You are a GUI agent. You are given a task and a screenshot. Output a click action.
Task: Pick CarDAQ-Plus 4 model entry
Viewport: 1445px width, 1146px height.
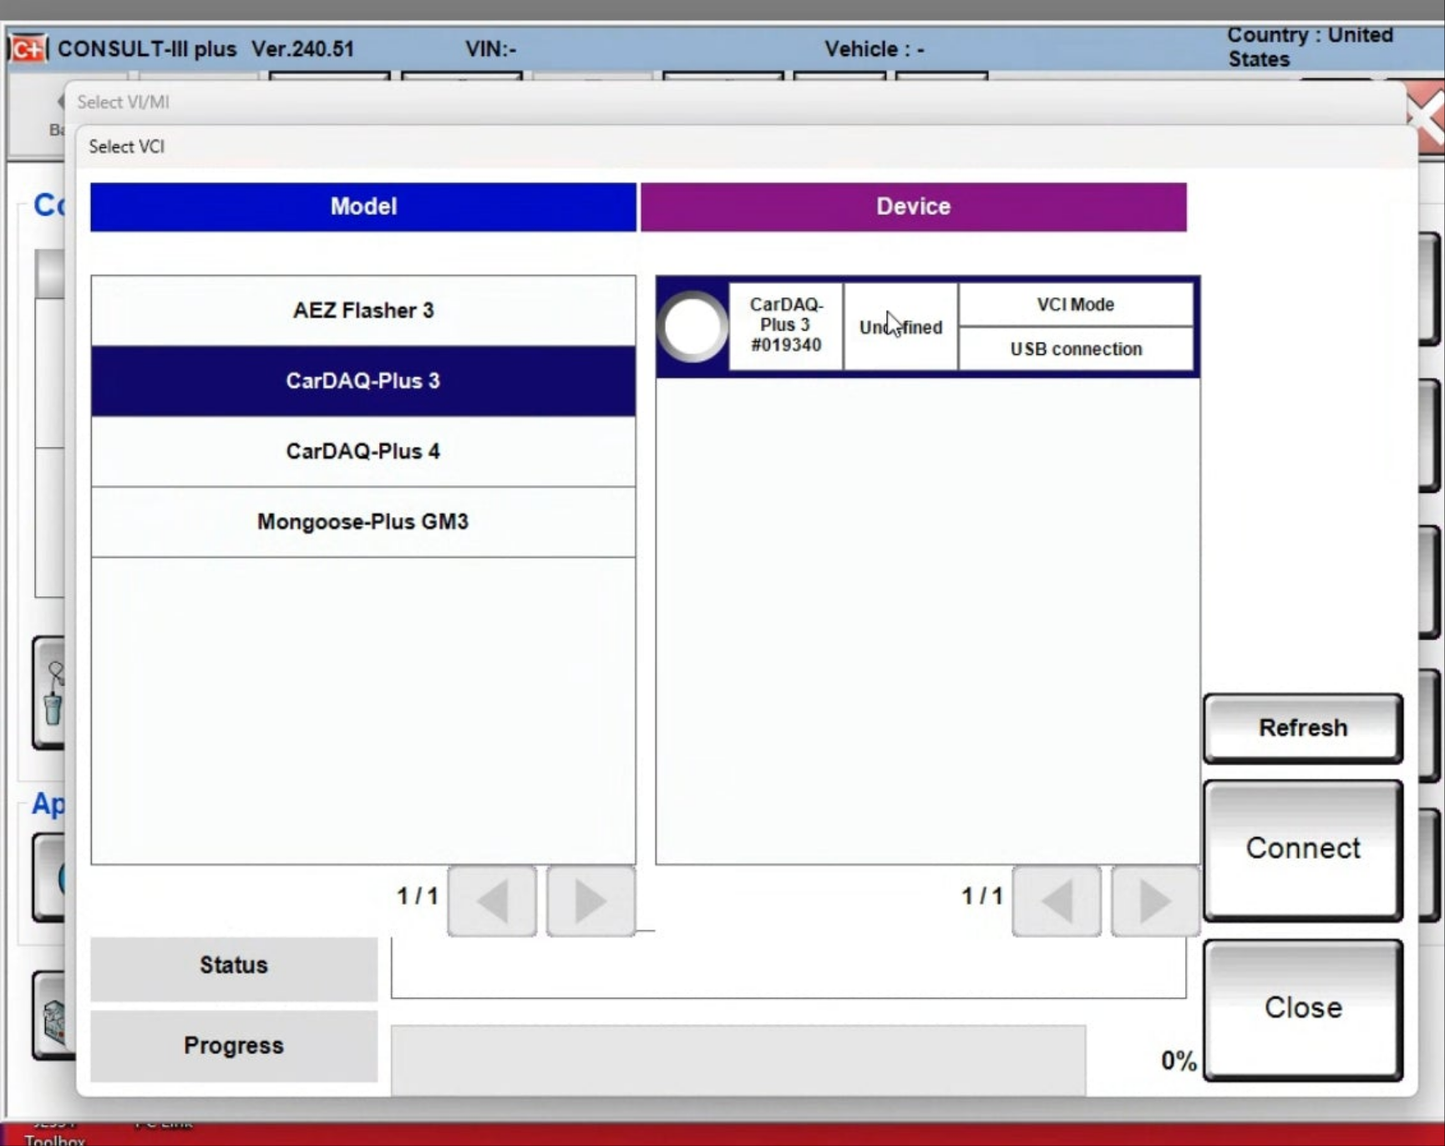click(x=363, y=452)
